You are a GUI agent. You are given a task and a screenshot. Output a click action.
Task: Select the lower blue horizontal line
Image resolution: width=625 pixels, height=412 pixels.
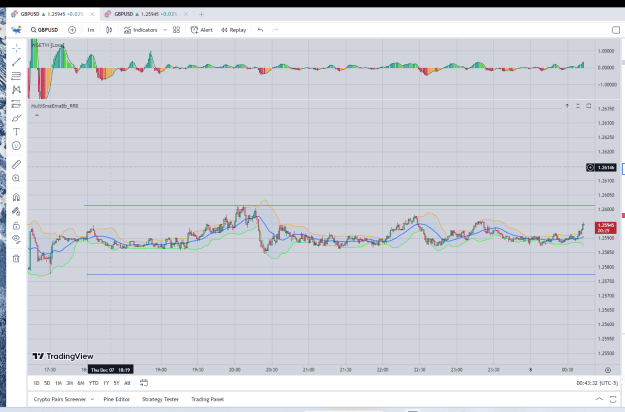(x=341, y=274)
